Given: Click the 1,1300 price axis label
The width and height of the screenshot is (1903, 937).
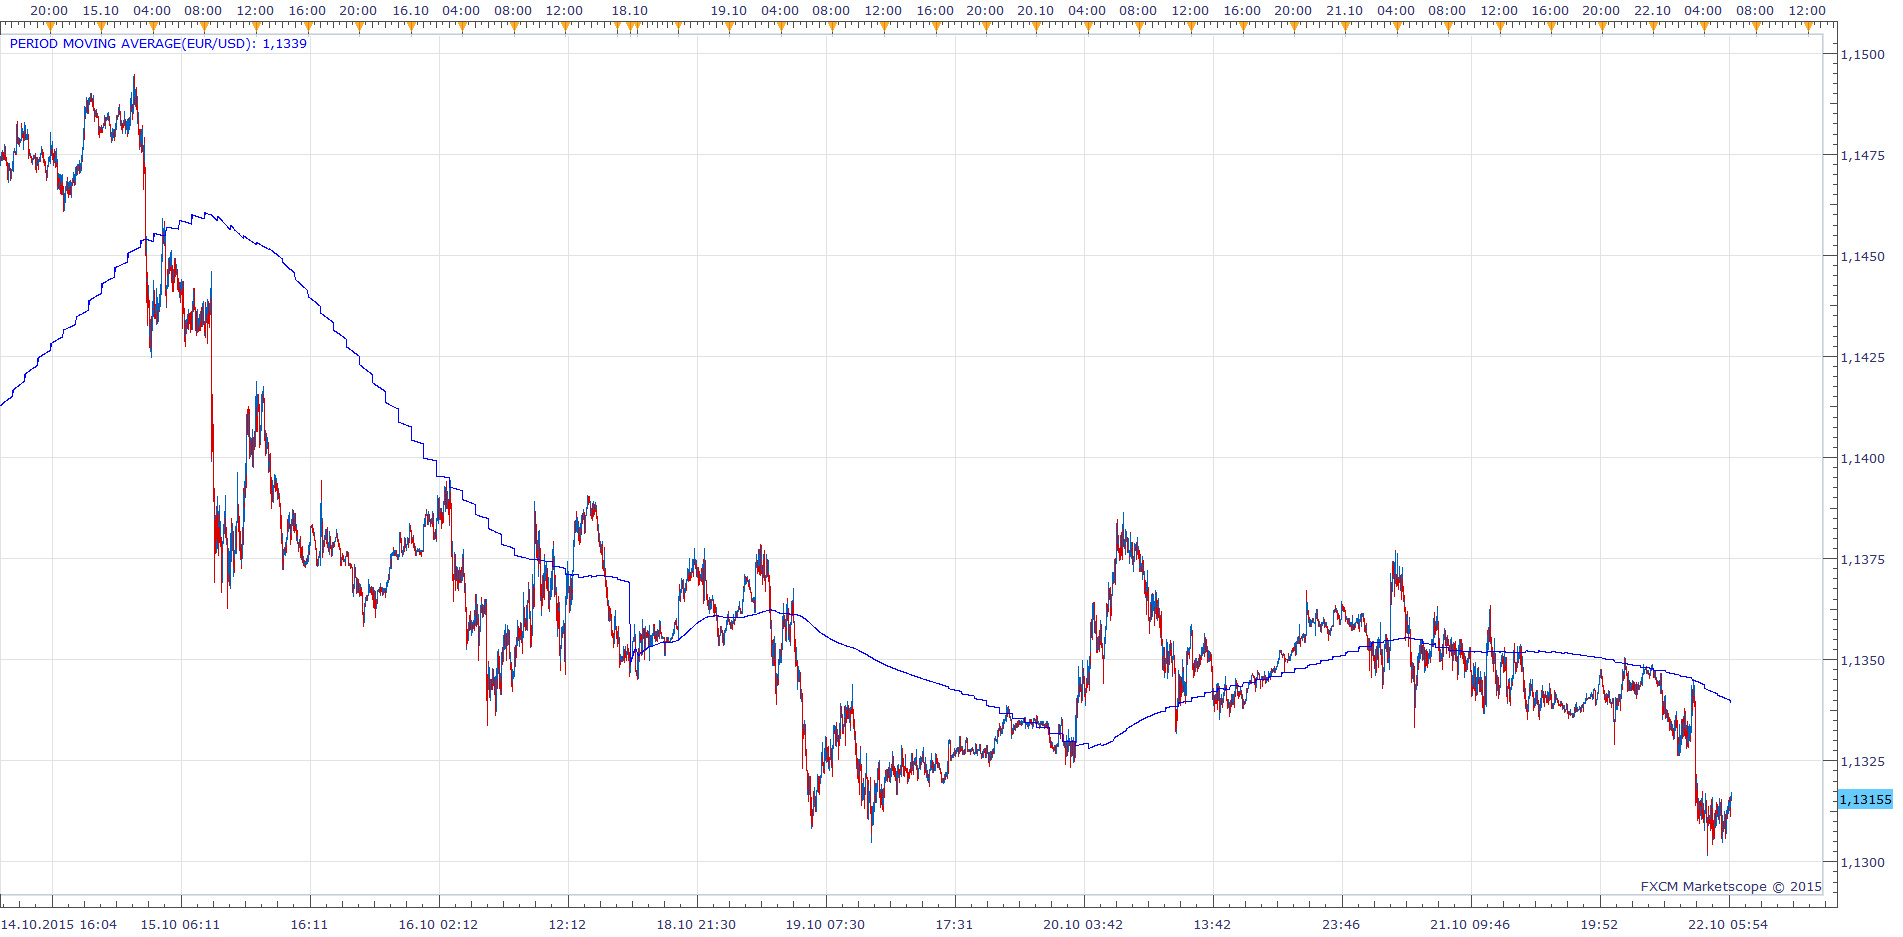Looking at the screenshot, I should click(1862, 862).
